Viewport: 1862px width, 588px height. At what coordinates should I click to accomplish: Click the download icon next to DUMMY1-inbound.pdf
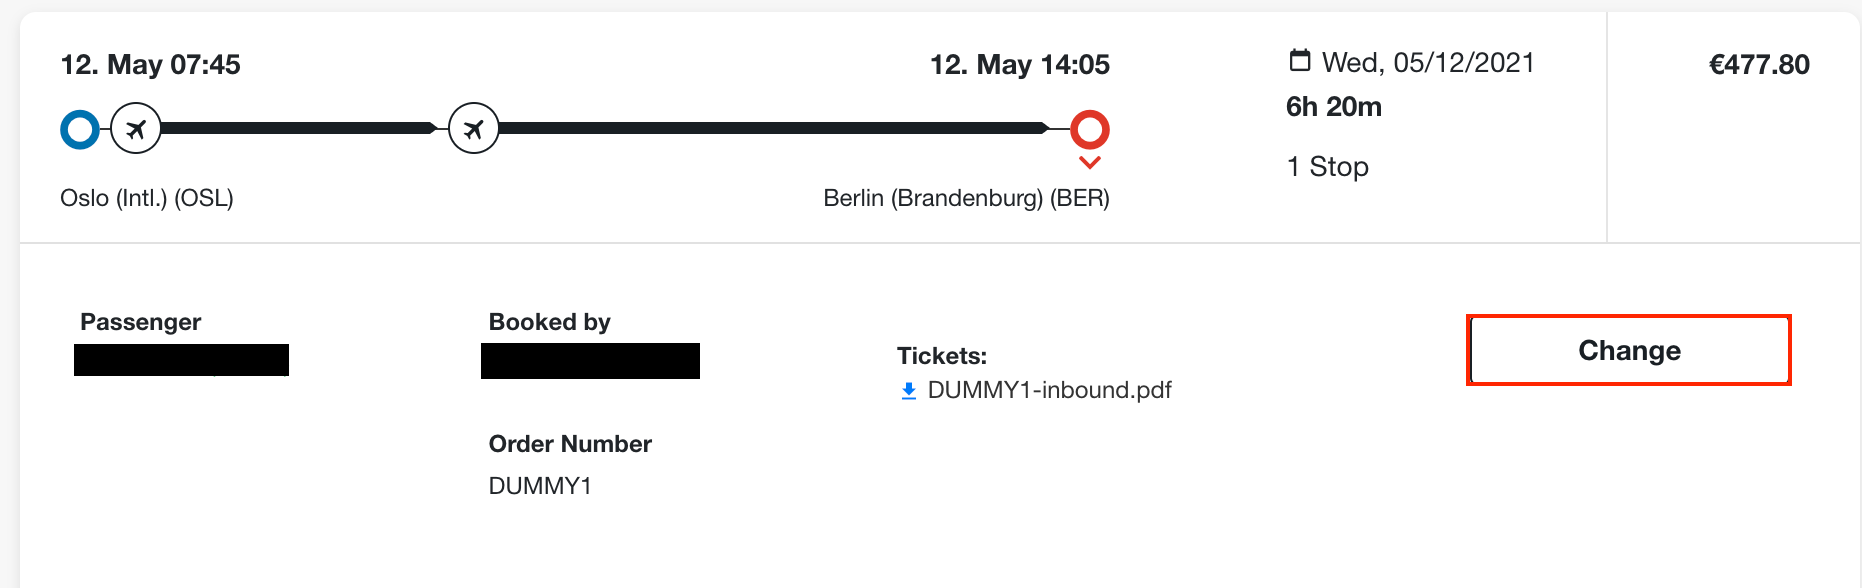(x=908, y=391)
